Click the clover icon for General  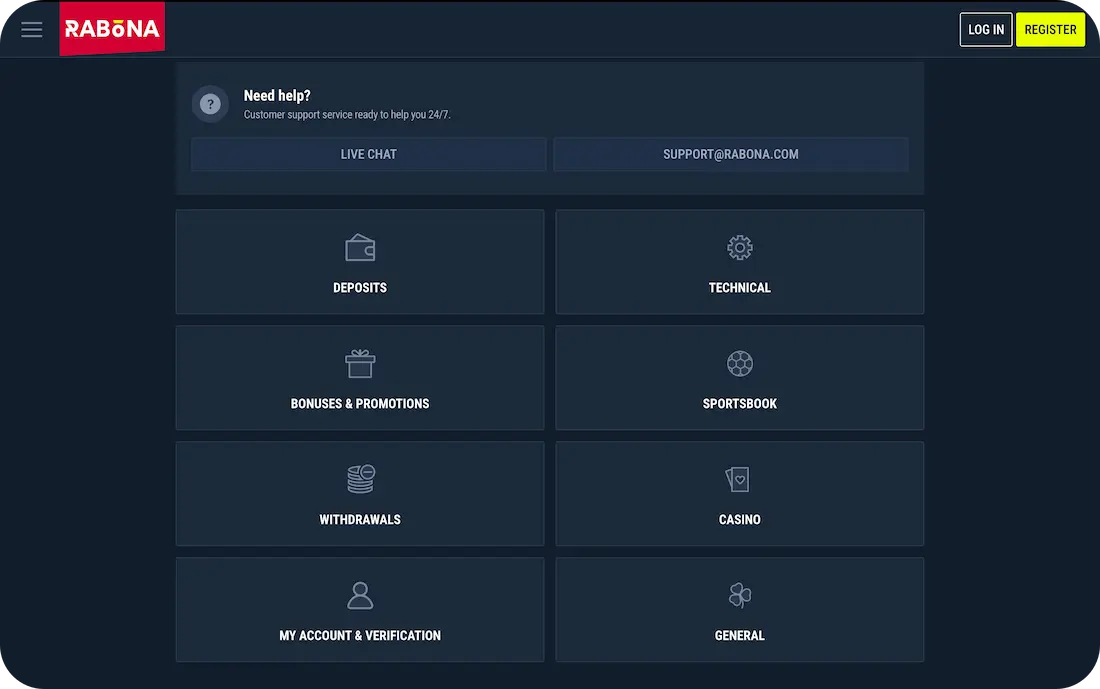click(740, 596)
